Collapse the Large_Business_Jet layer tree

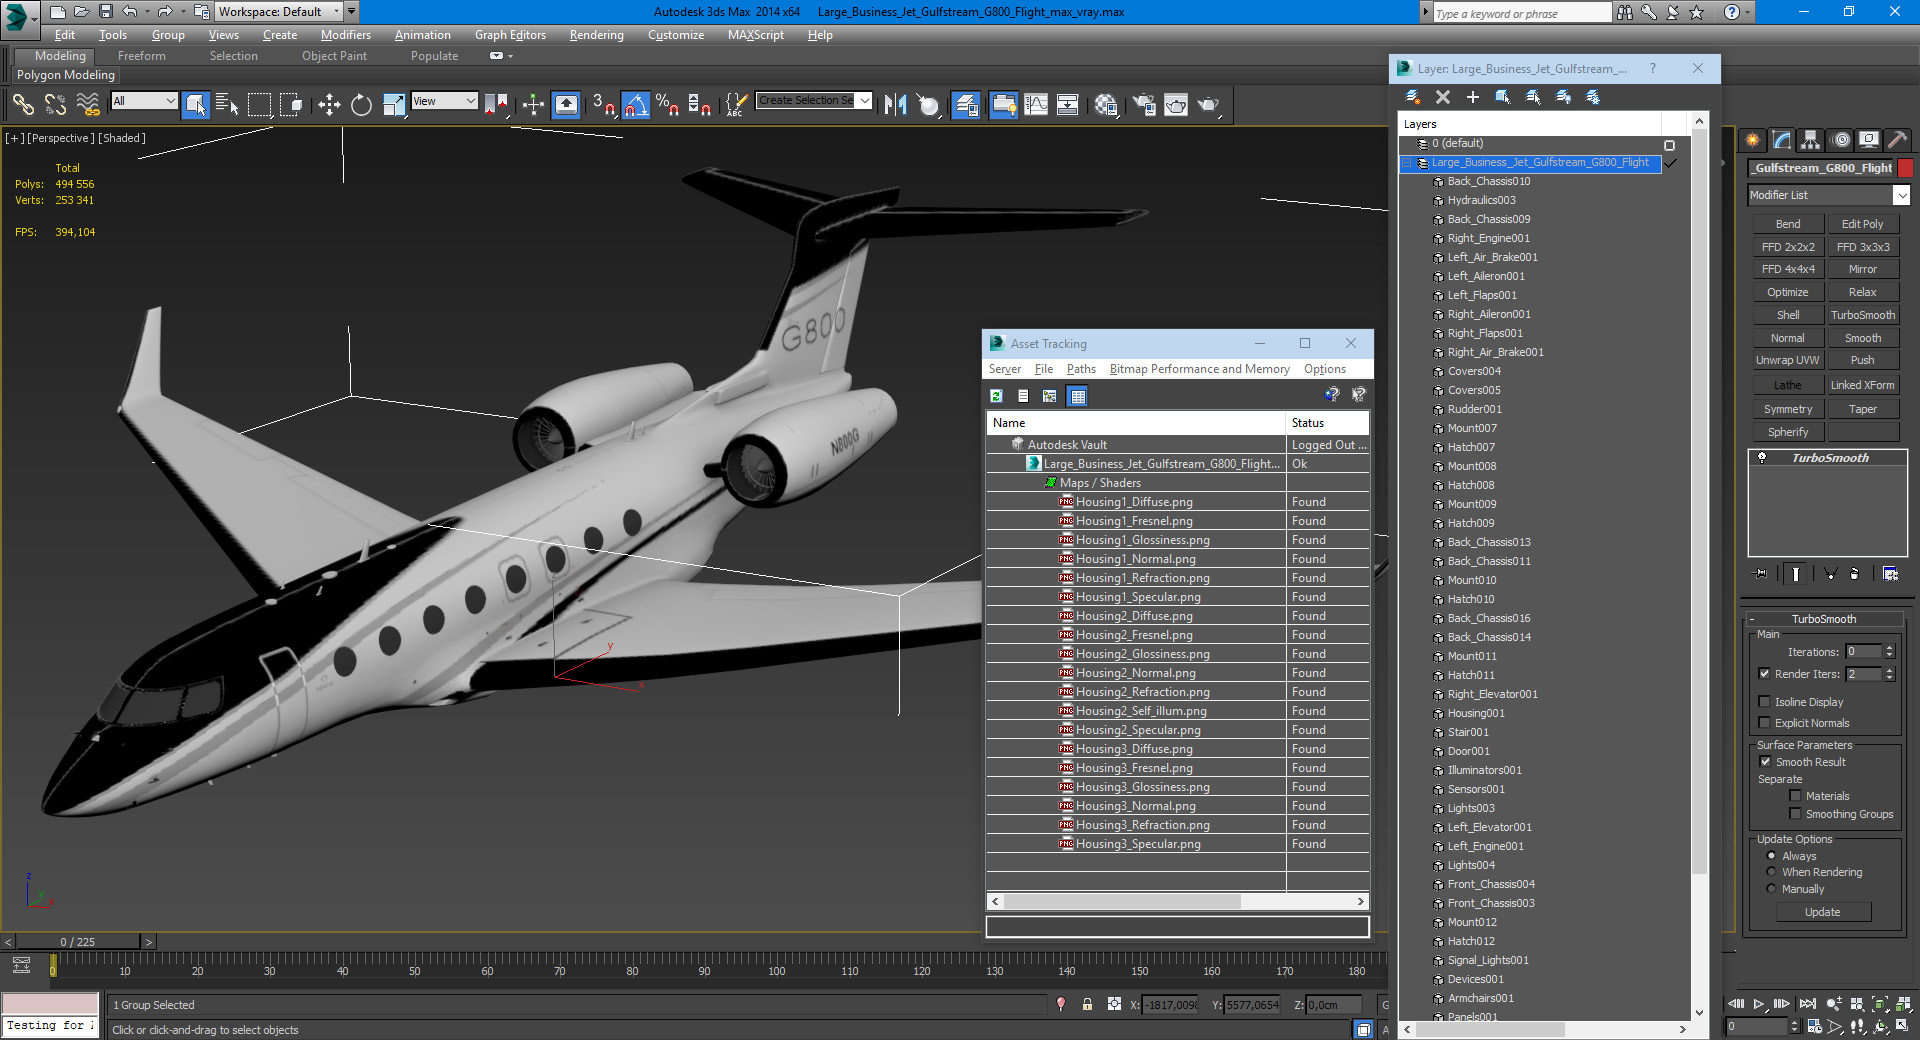(x=1406, y=162)
